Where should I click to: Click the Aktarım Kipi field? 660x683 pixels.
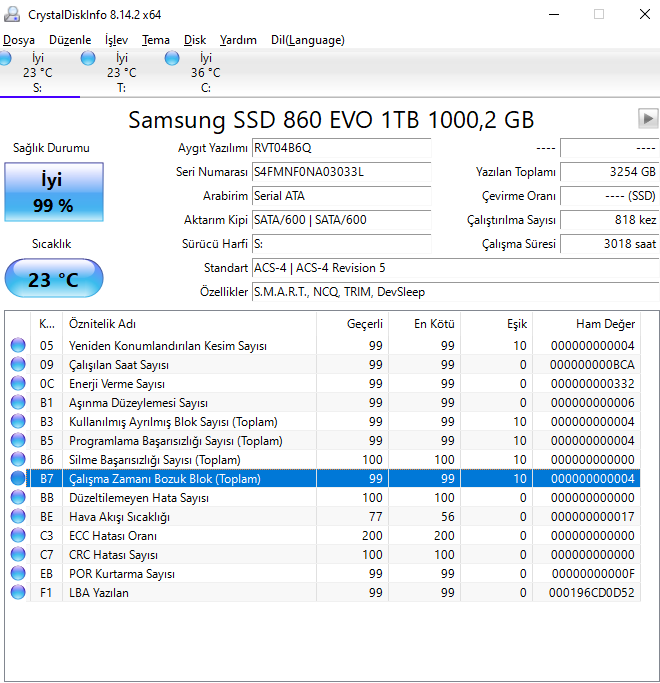click(x=342, y=220)
